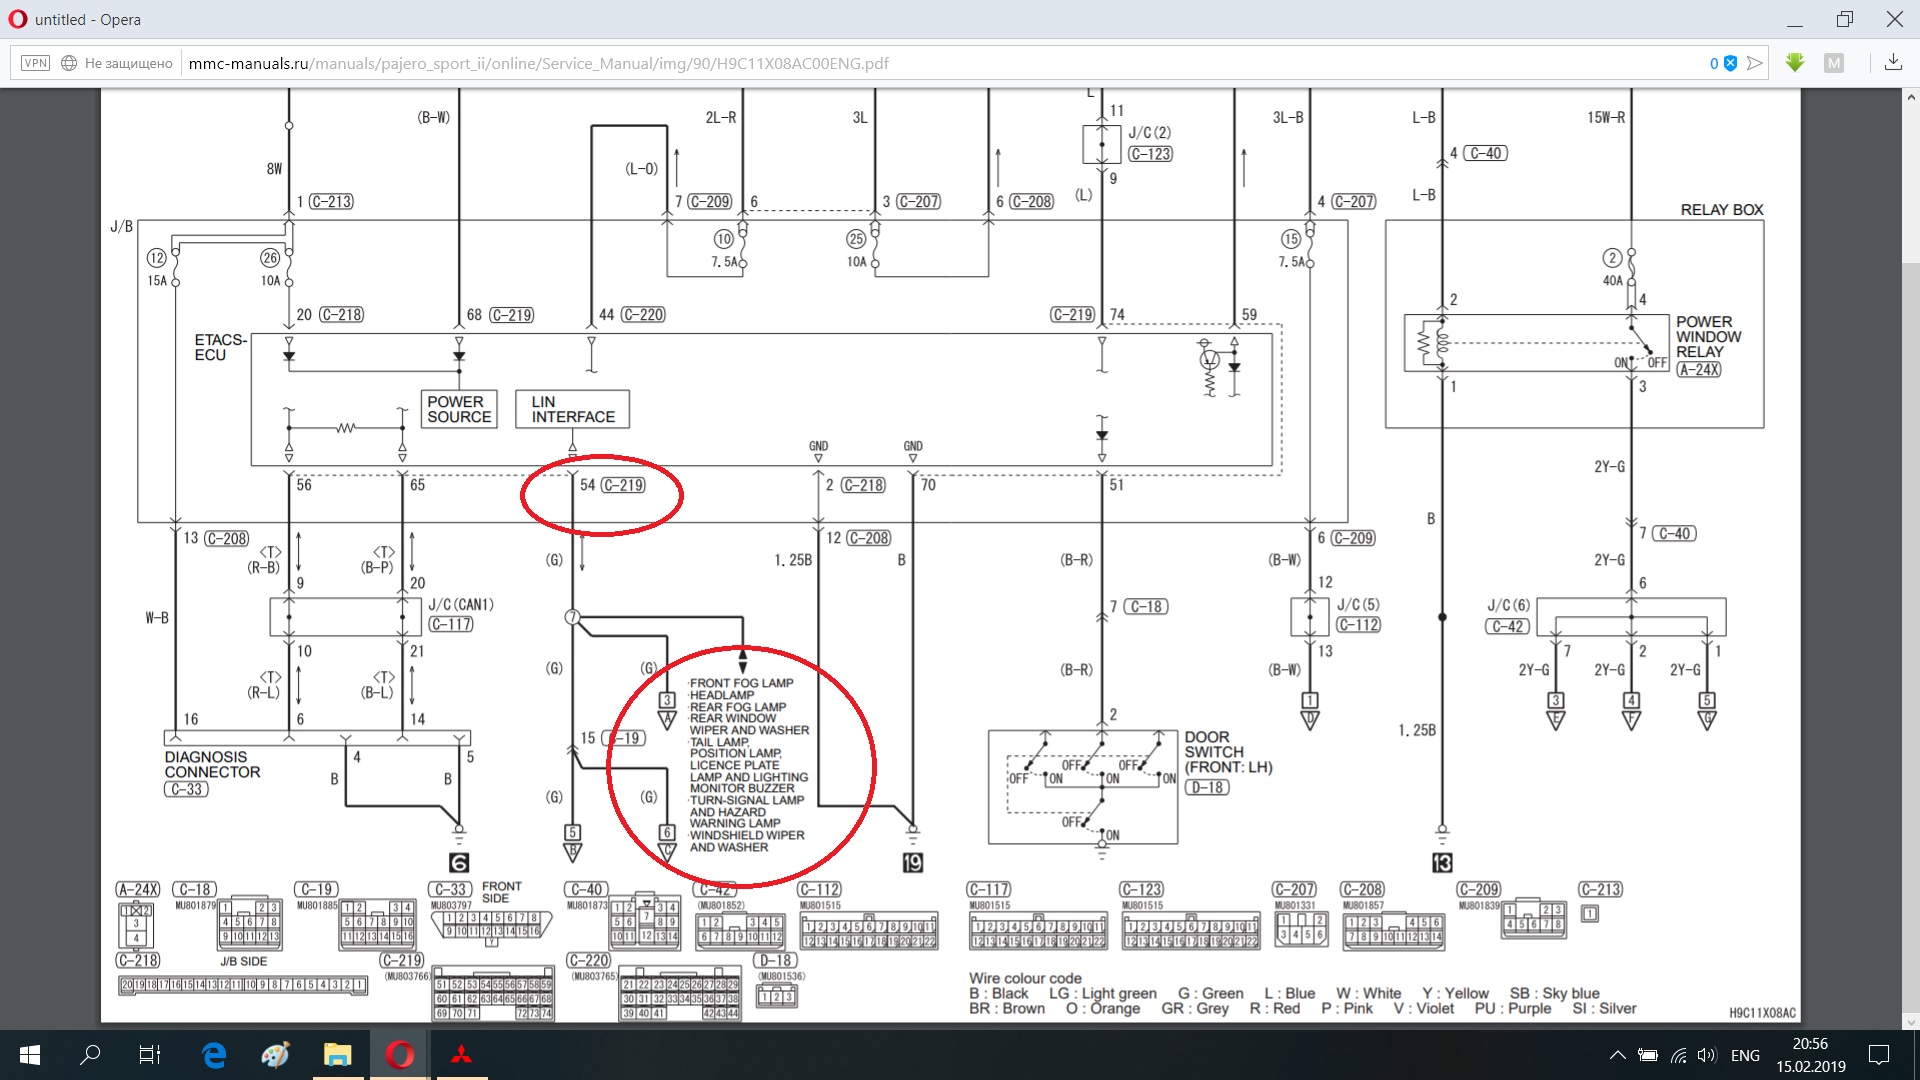This screenshot has height=1080, width=1920.
Task: Open File Explorer from taskbar
Action: coord(337,1055)
